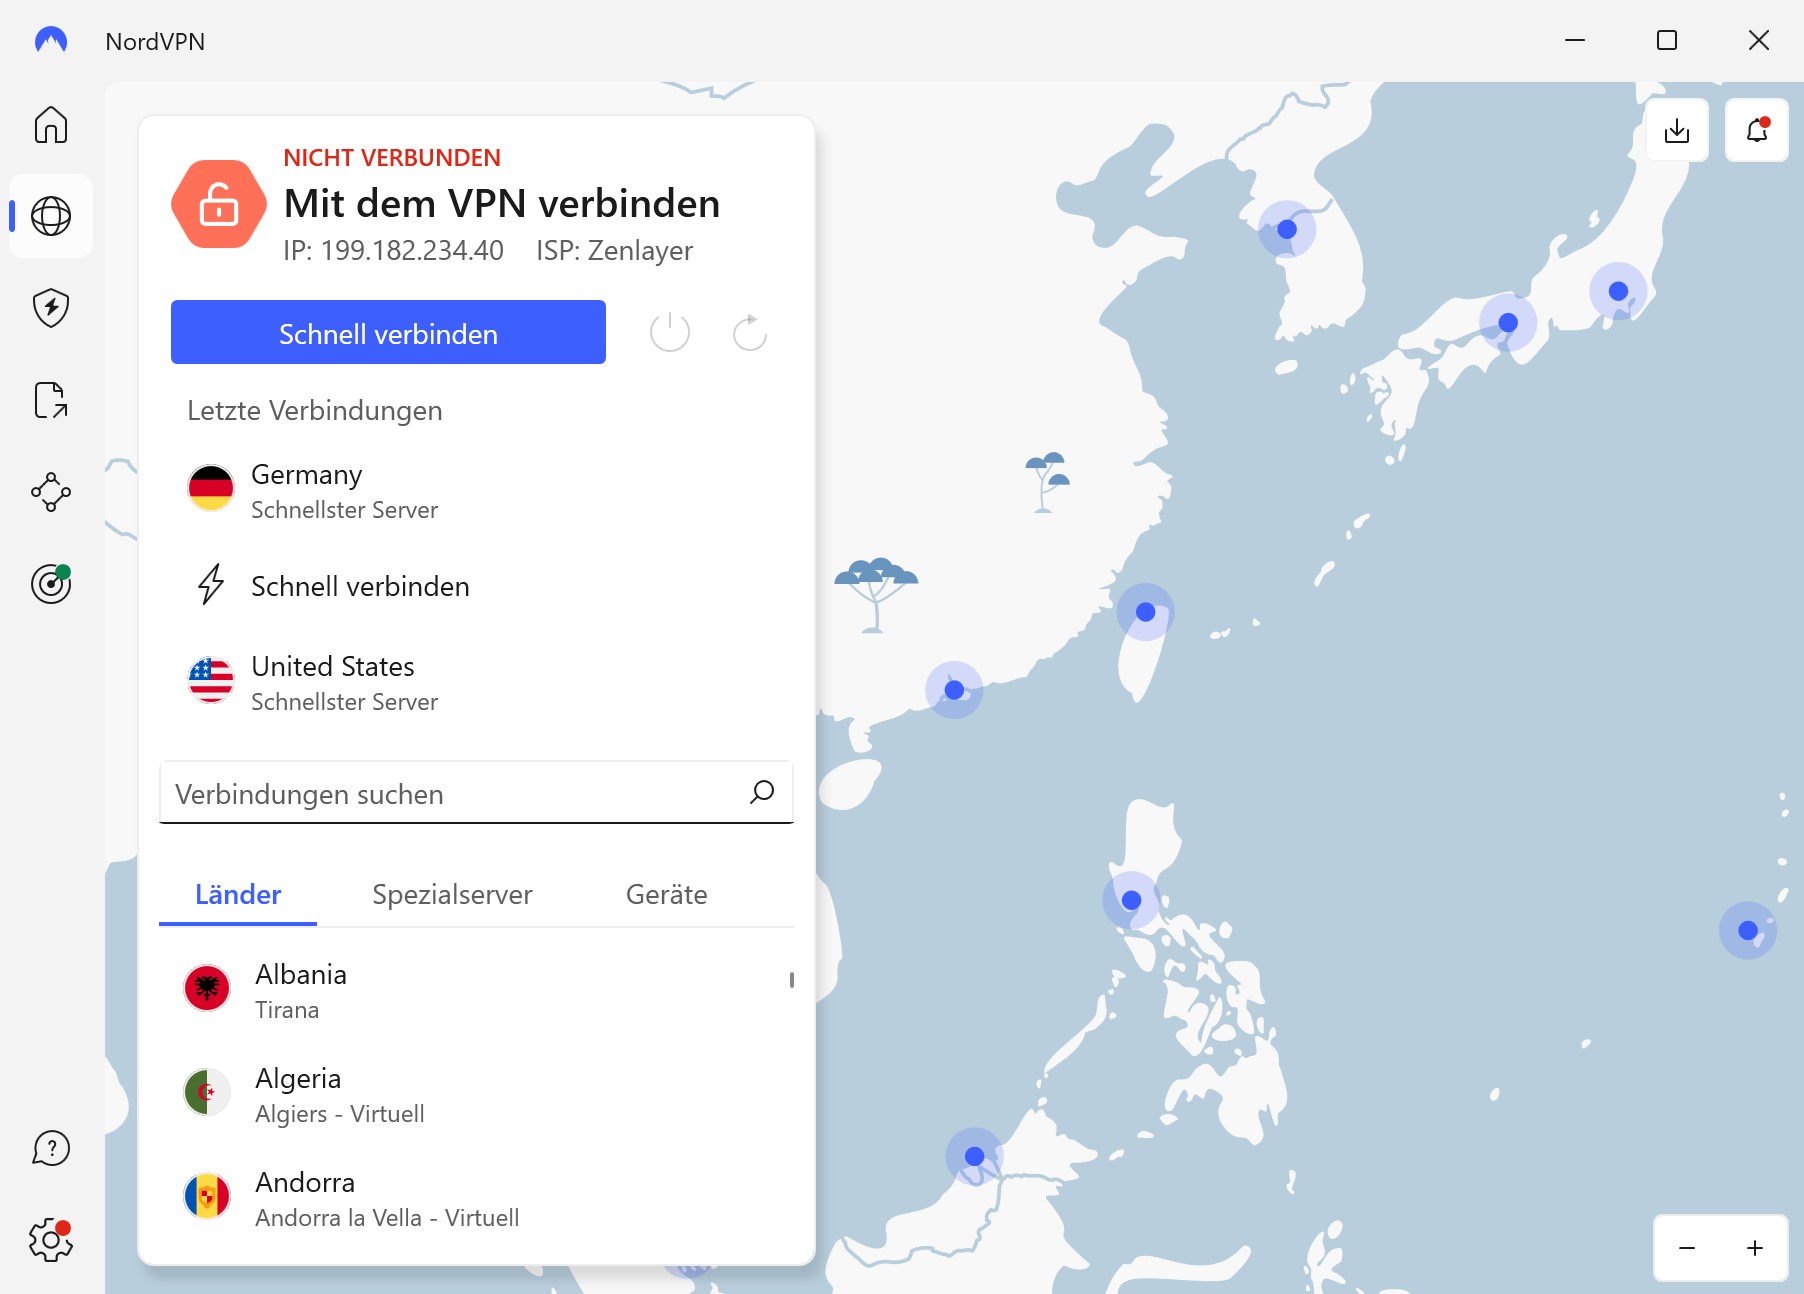Image resolution: width=1804 pixels, height=1294 pixels.
Task: Open the file sharing sidebar icon
Action: coord(51,400)
